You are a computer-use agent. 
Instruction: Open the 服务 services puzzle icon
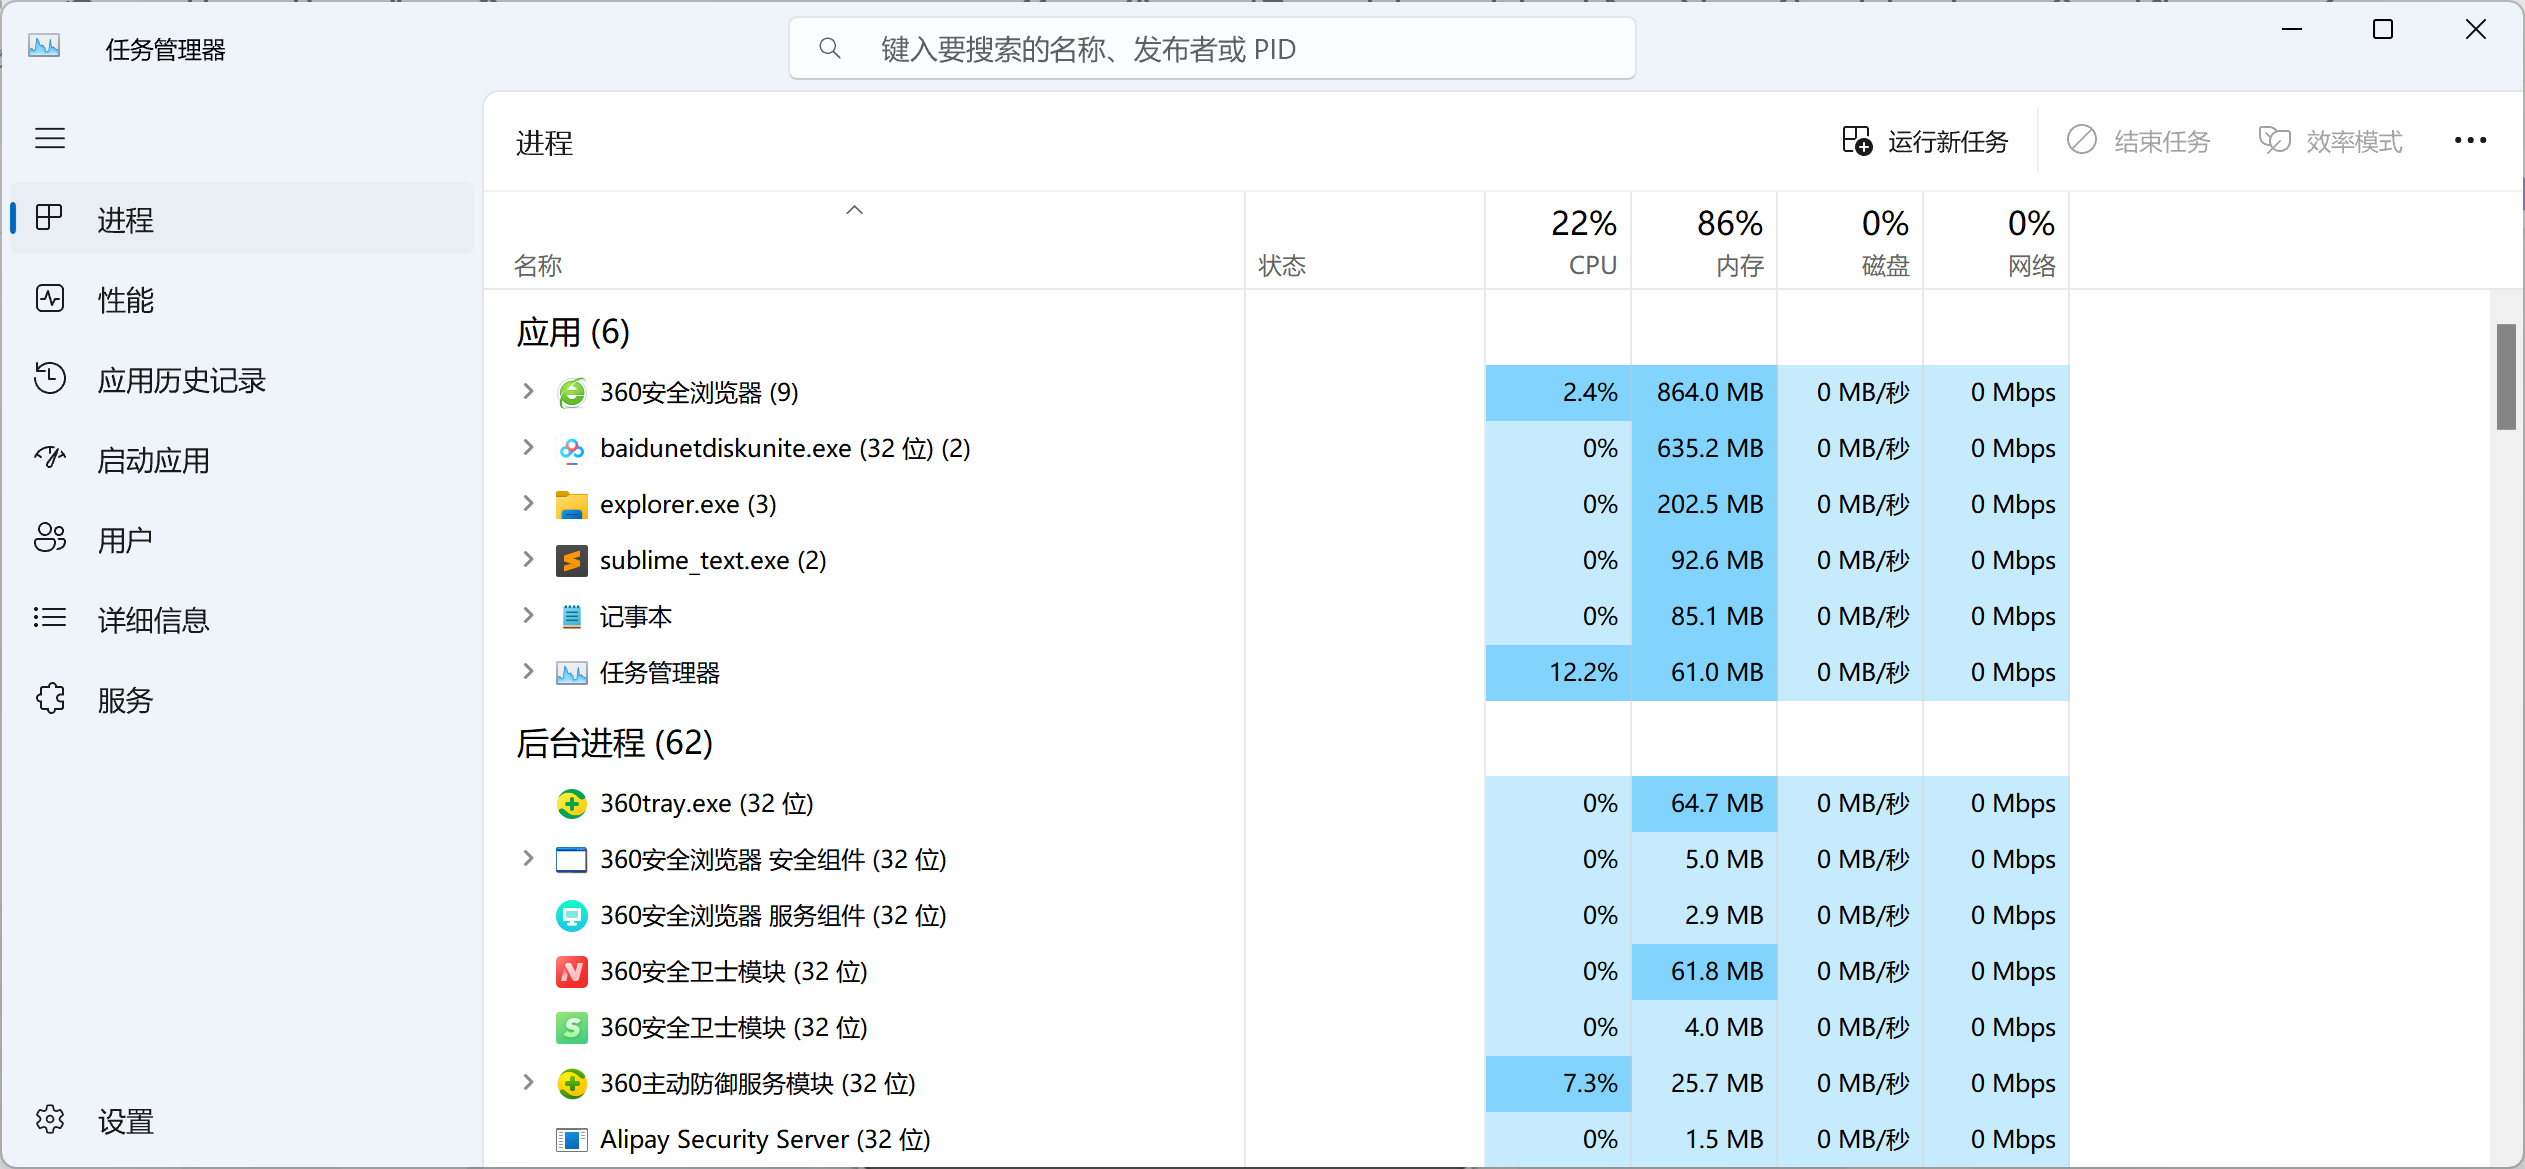tap(50, 699)
